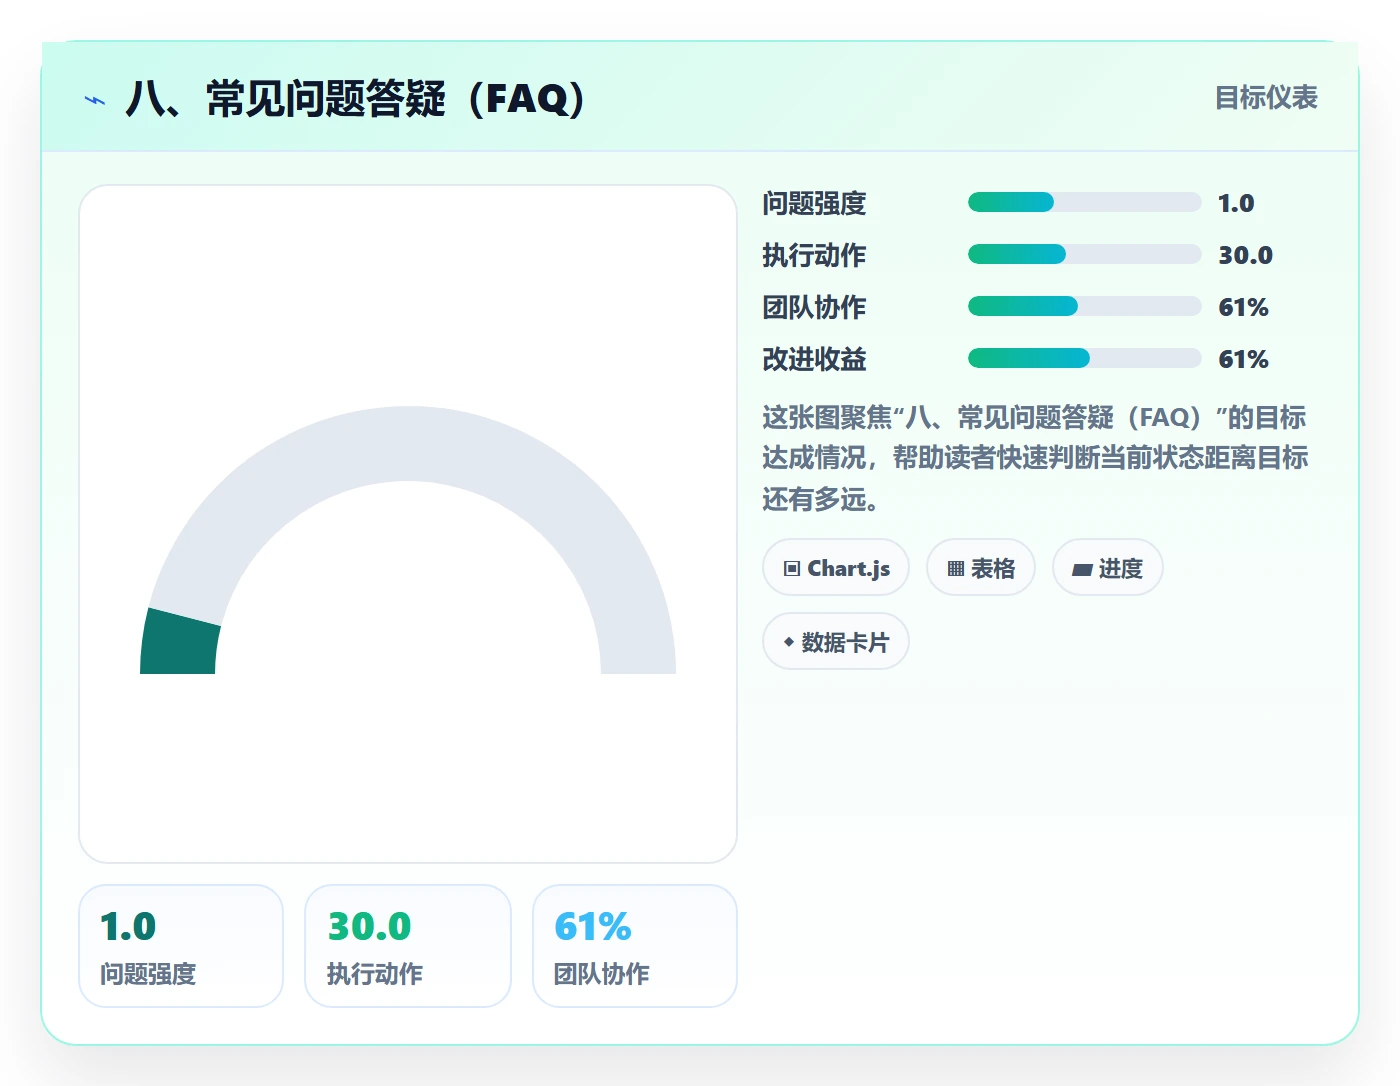1400x1086 pixels.
Task: Click the diamond icon on 数据卡片 tag
Action: [x=789, y=642]
